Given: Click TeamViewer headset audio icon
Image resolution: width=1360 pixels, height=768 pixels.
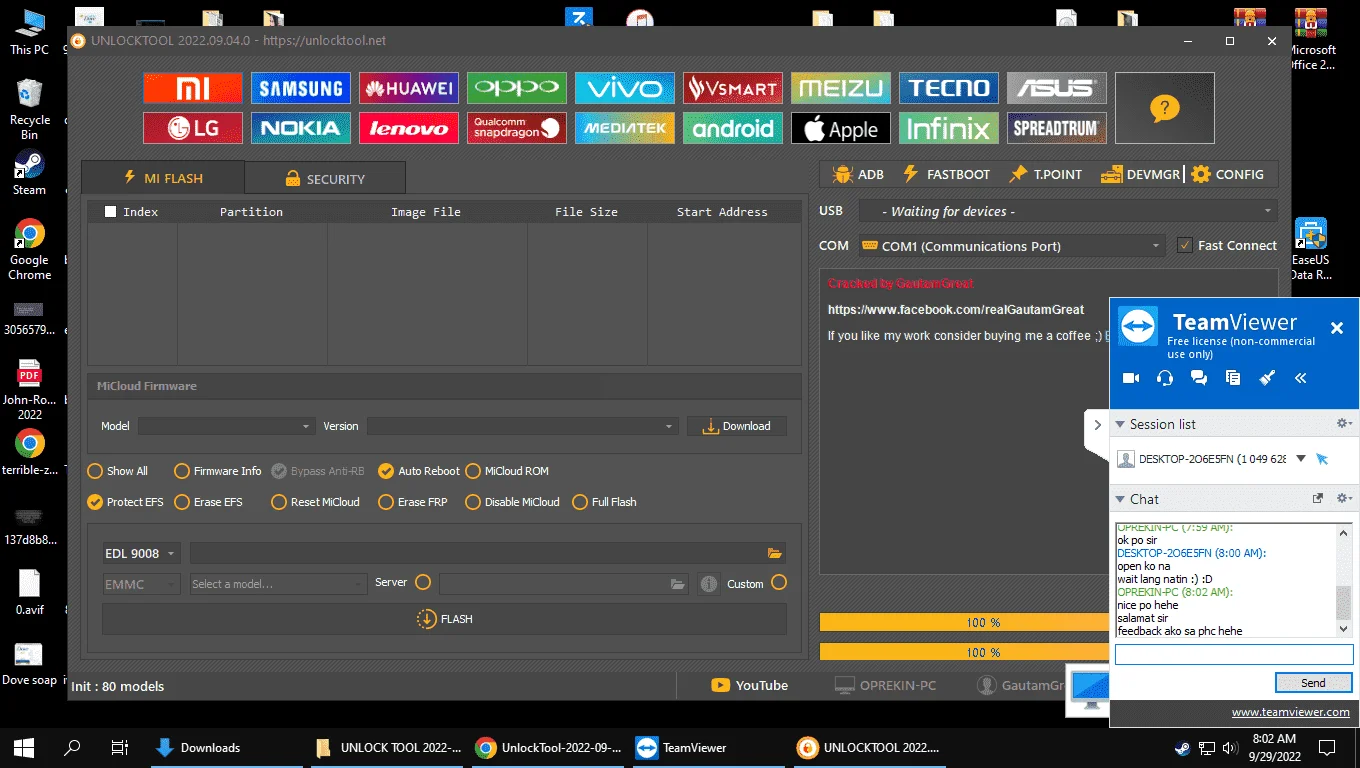Looking at the screenshot, I should (1165, 378).
